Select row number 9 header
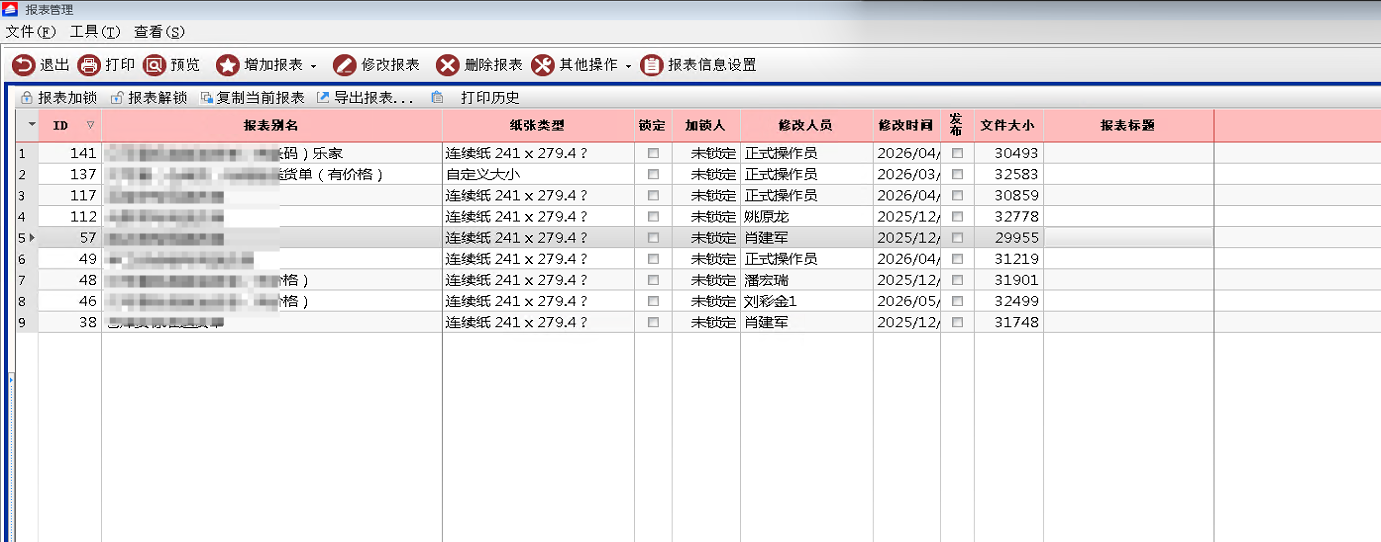The width and height of the screenshot is (1381, 542). [27, 322]
